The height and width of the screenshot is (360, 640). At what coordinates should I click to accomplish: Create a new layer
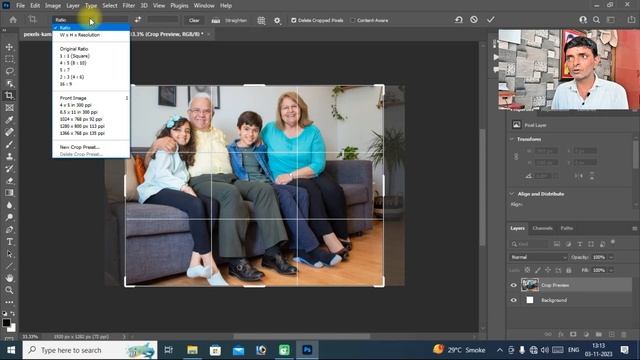pos(611,334)
